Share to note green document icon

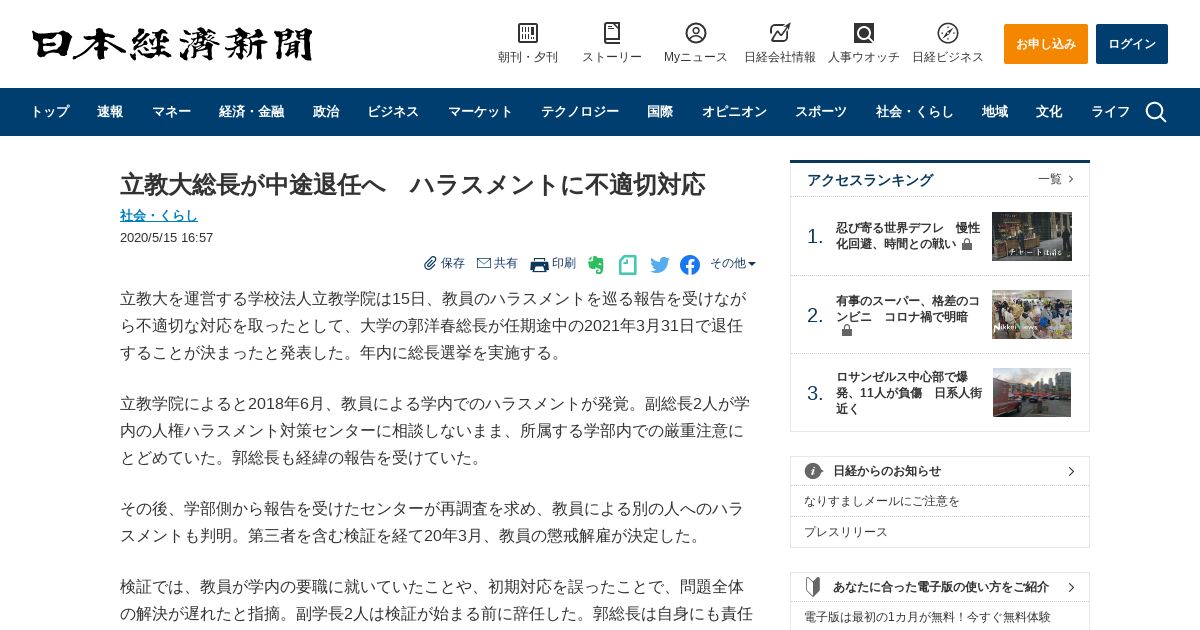[x=628, y=265]
